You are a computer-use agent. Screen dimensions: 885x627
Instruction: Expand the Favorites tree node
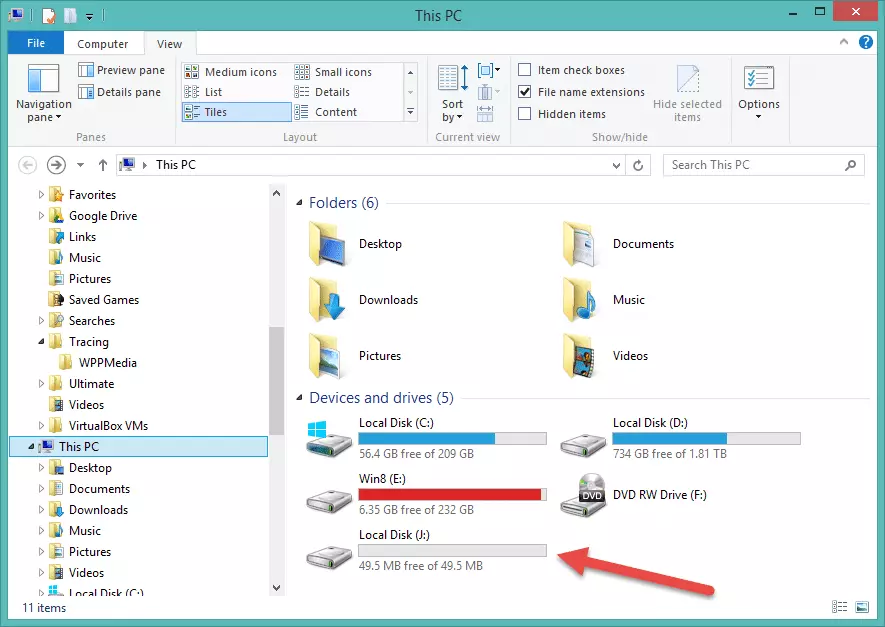tap(41, 195)
